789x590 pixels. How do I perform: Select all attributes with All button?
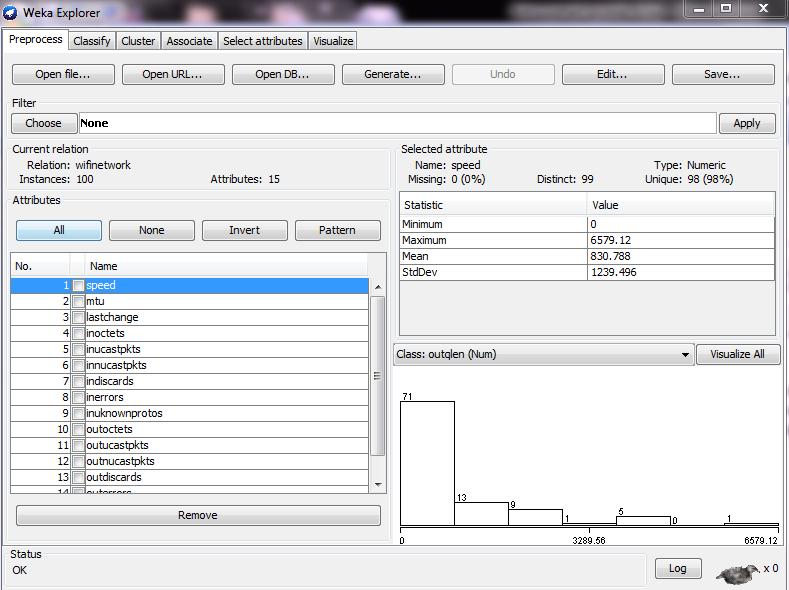tap(59, 230)
